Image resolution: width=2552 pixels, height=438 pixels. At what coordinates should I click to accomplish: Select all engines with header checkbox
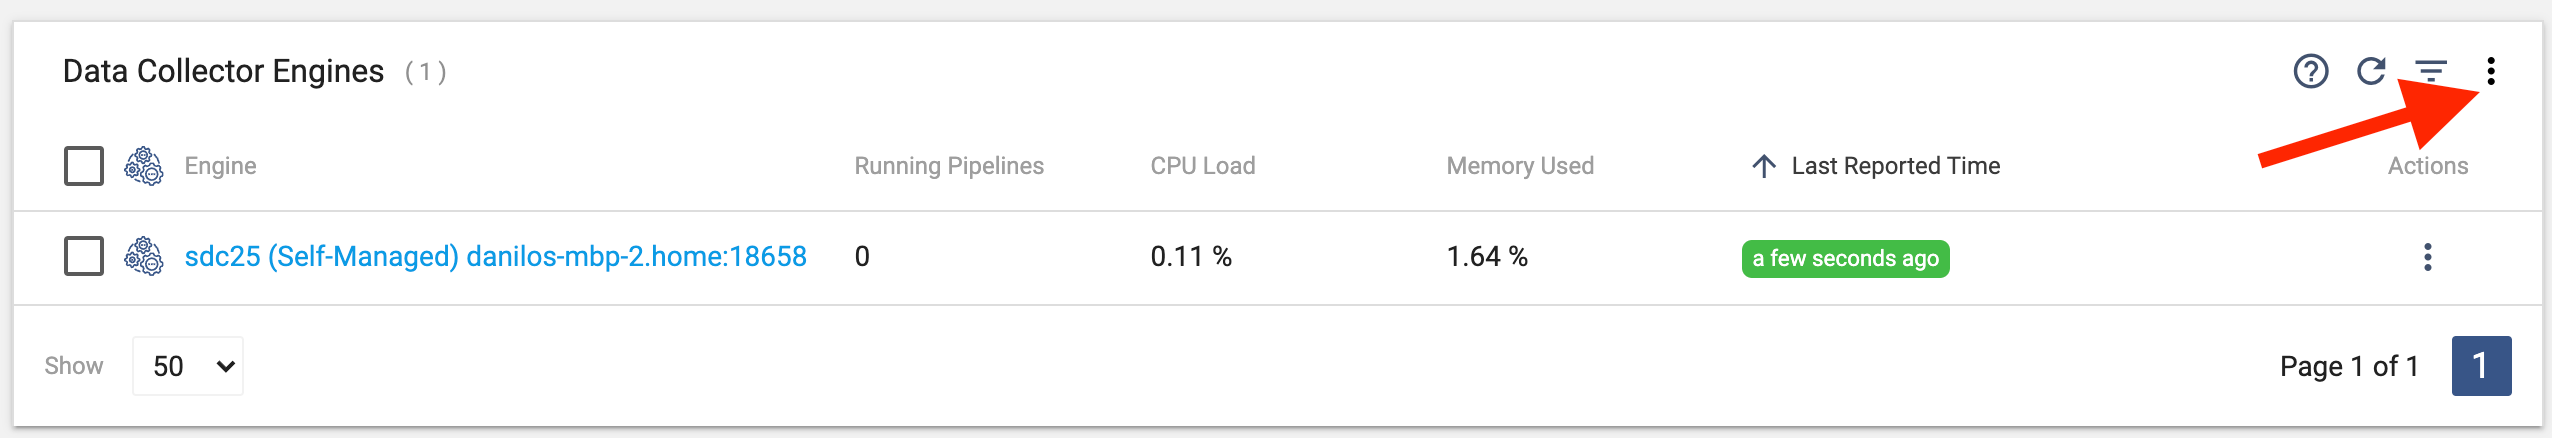[x=84, y=166]
